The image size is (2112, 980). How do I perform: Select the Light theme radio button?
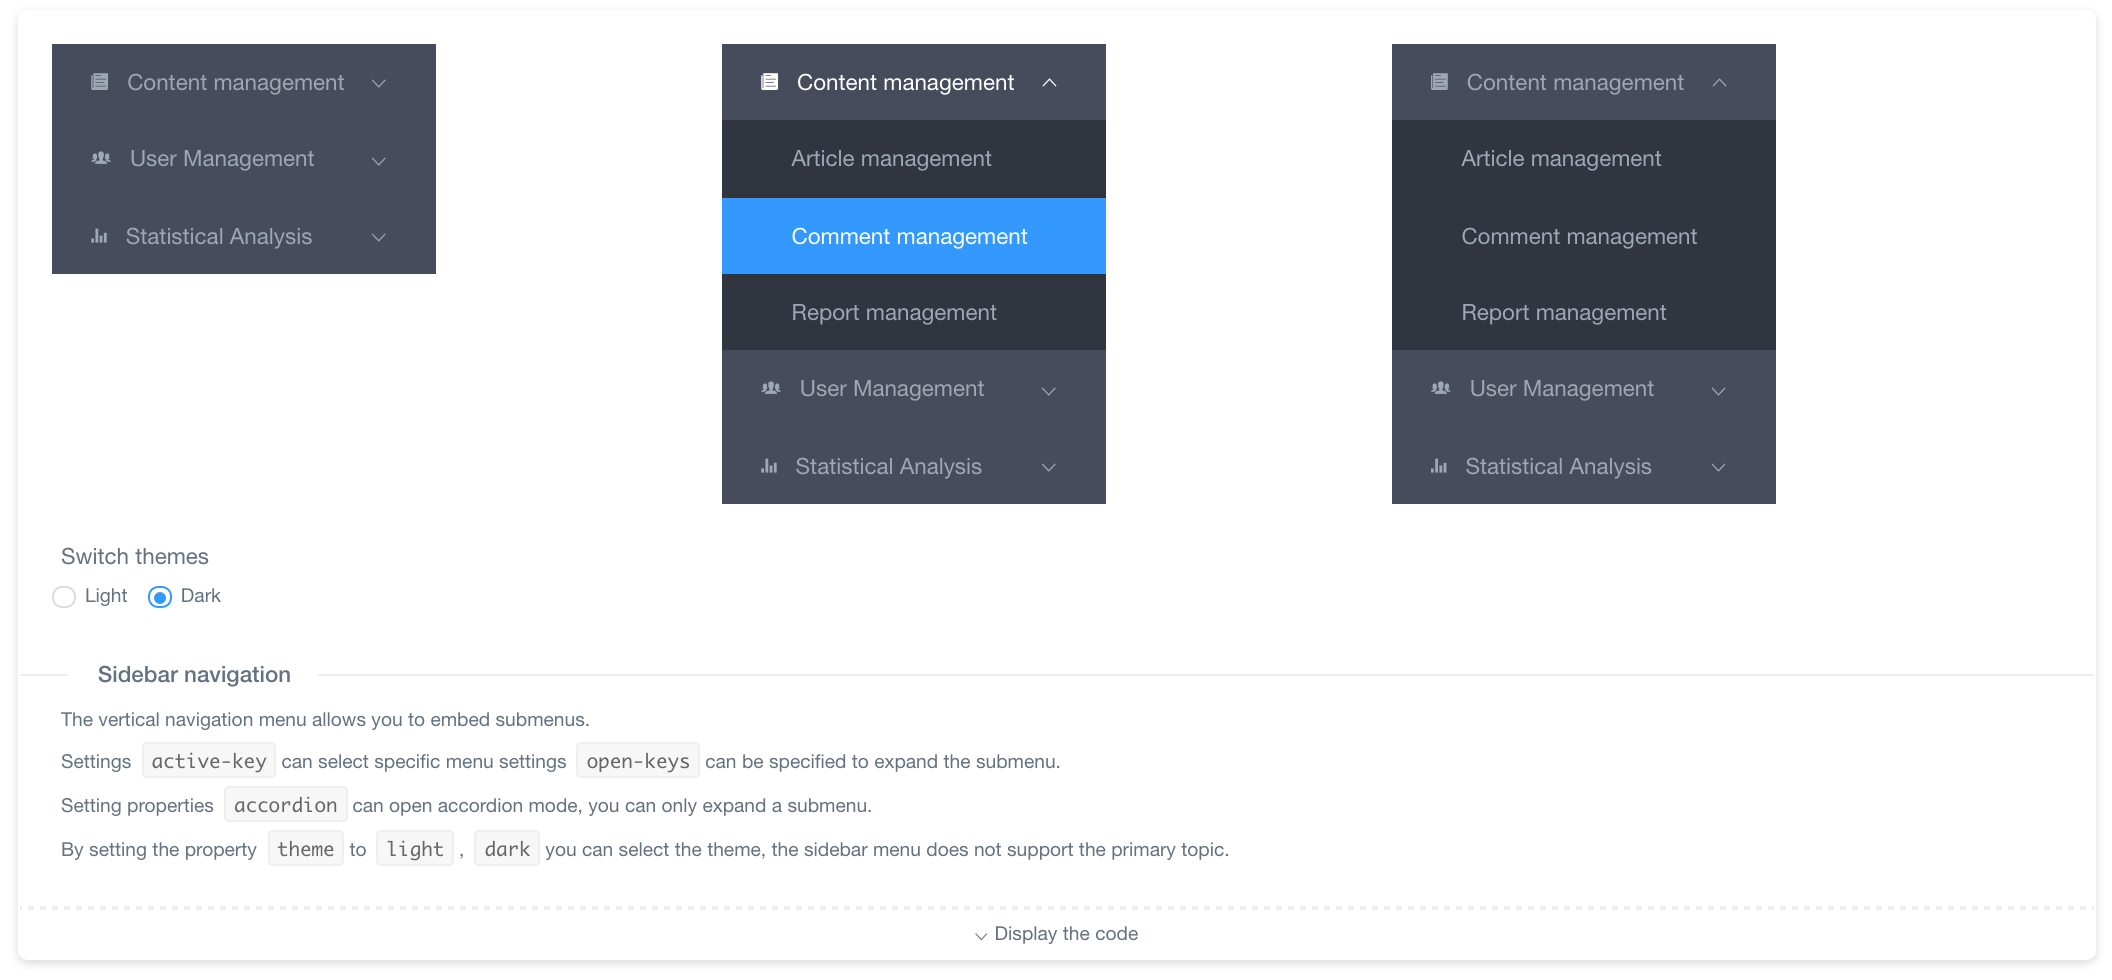64,597
